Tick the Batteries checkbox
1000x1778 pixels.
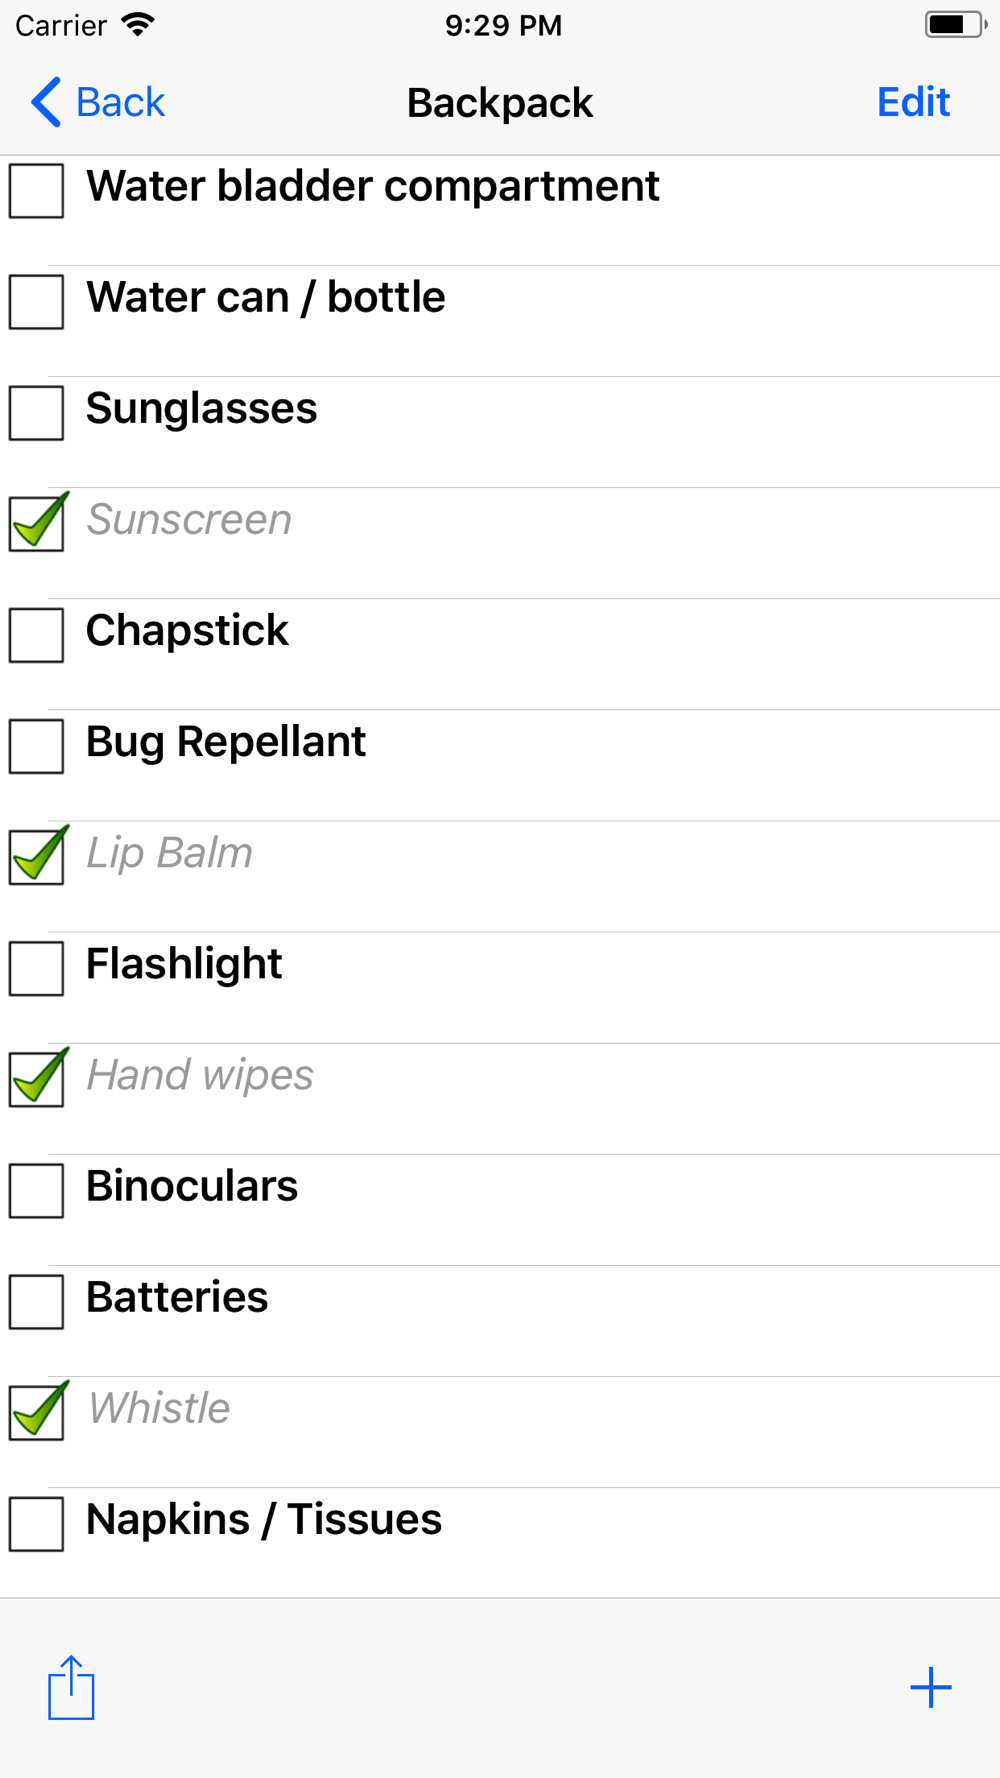tap(37, 1301)
